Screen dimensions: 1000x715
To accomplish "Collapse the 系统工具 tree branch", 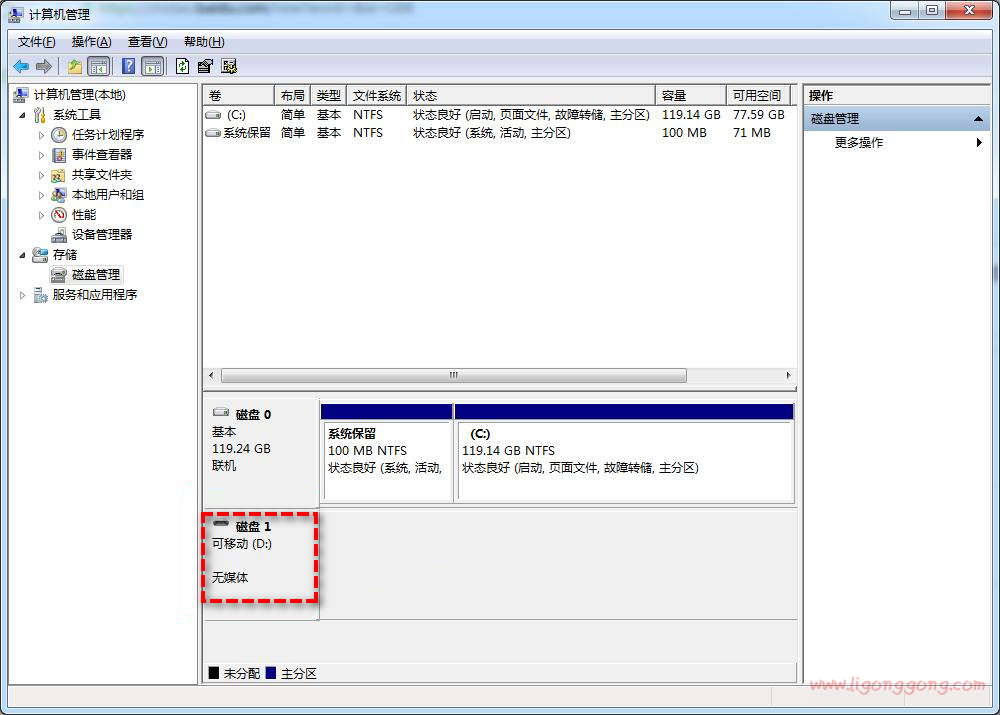I will pos(23,114).
